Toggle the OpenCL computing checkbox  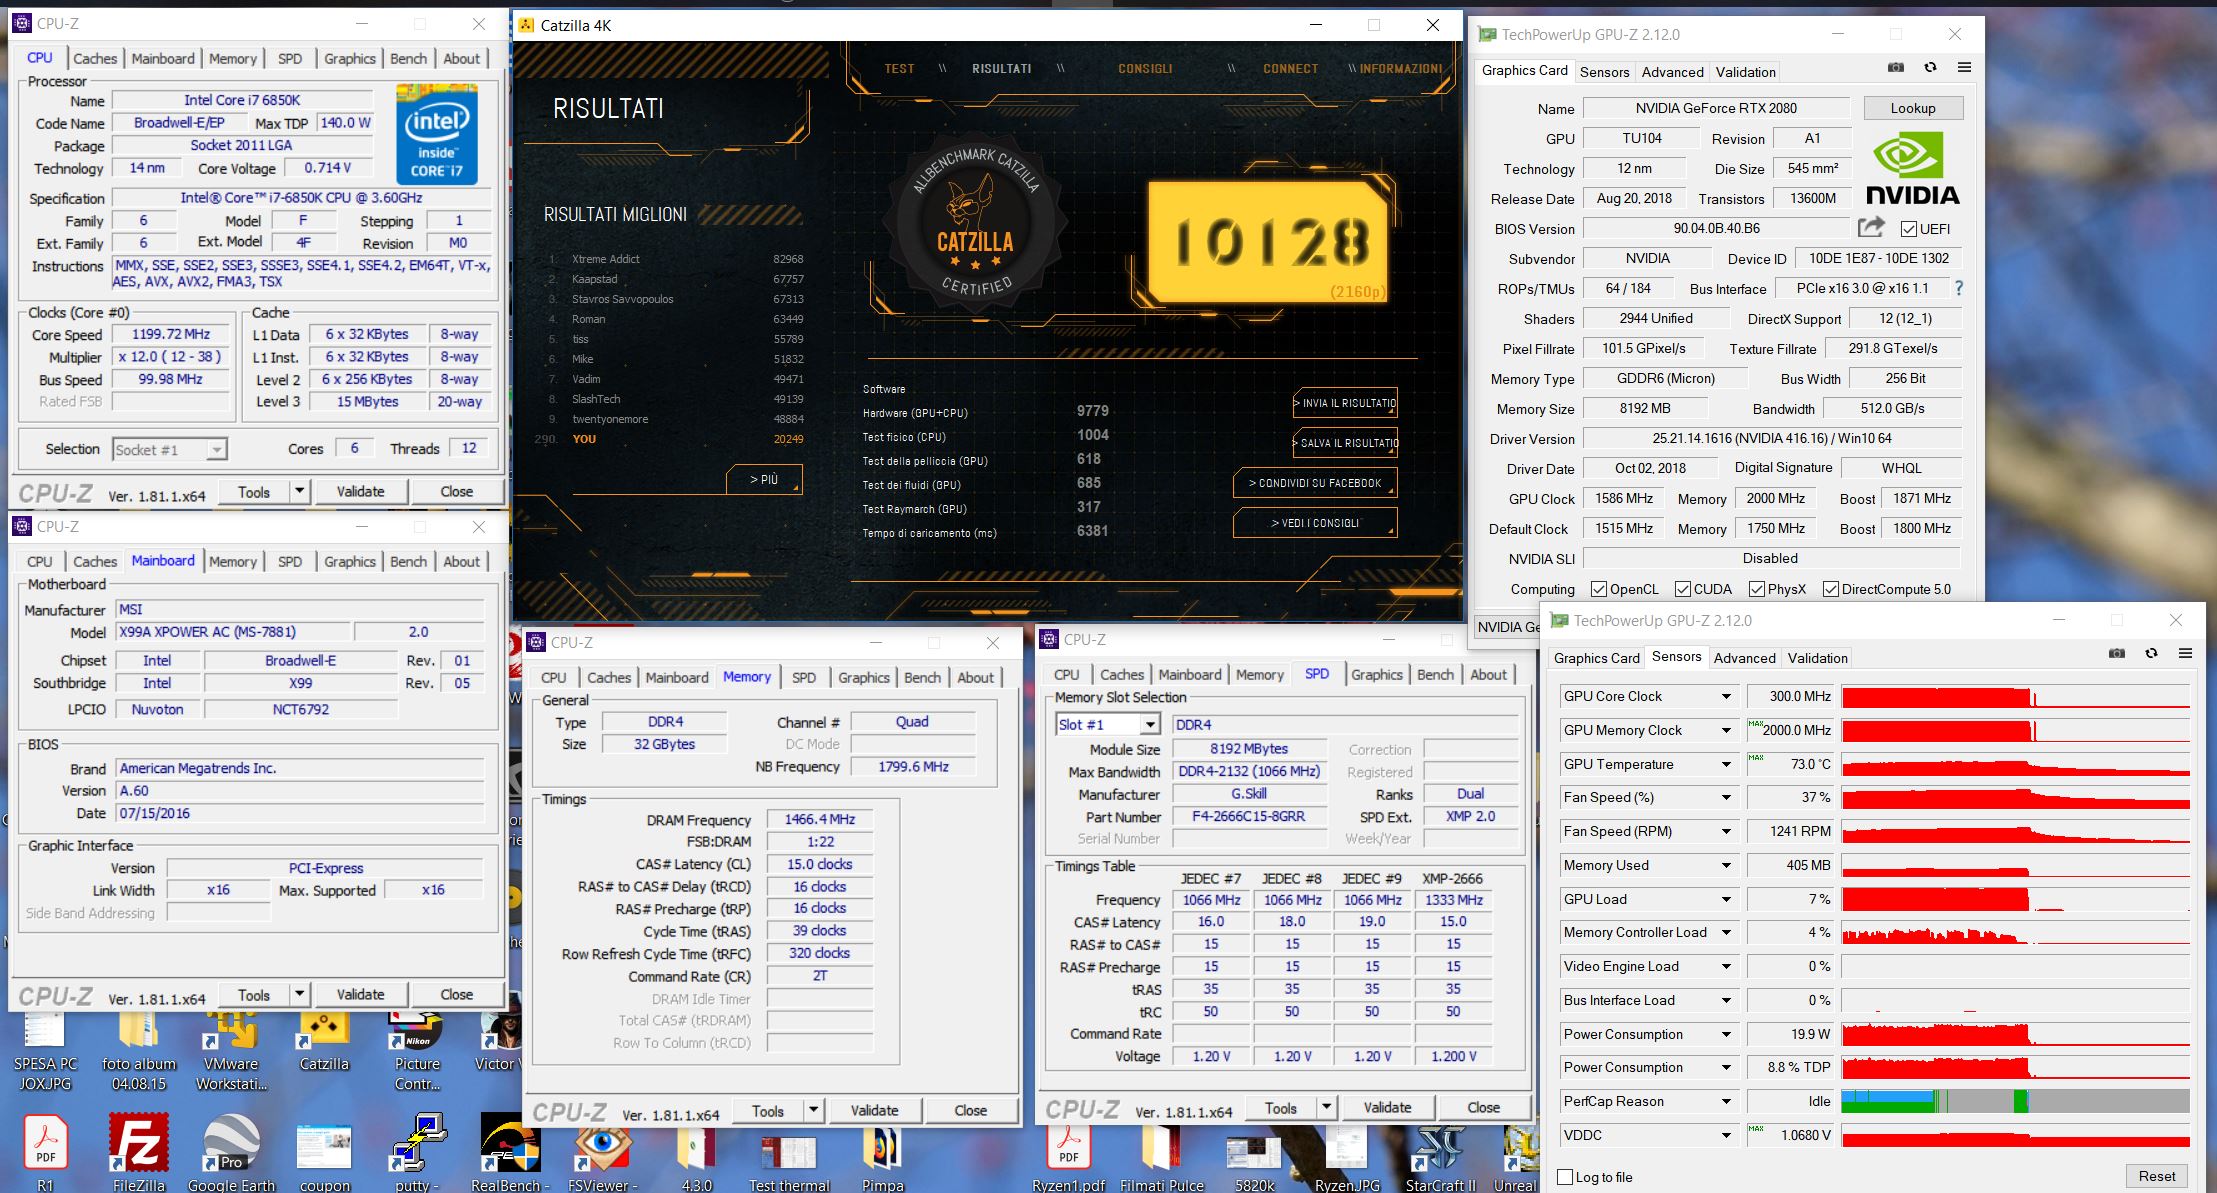(x=1598, y=589)
